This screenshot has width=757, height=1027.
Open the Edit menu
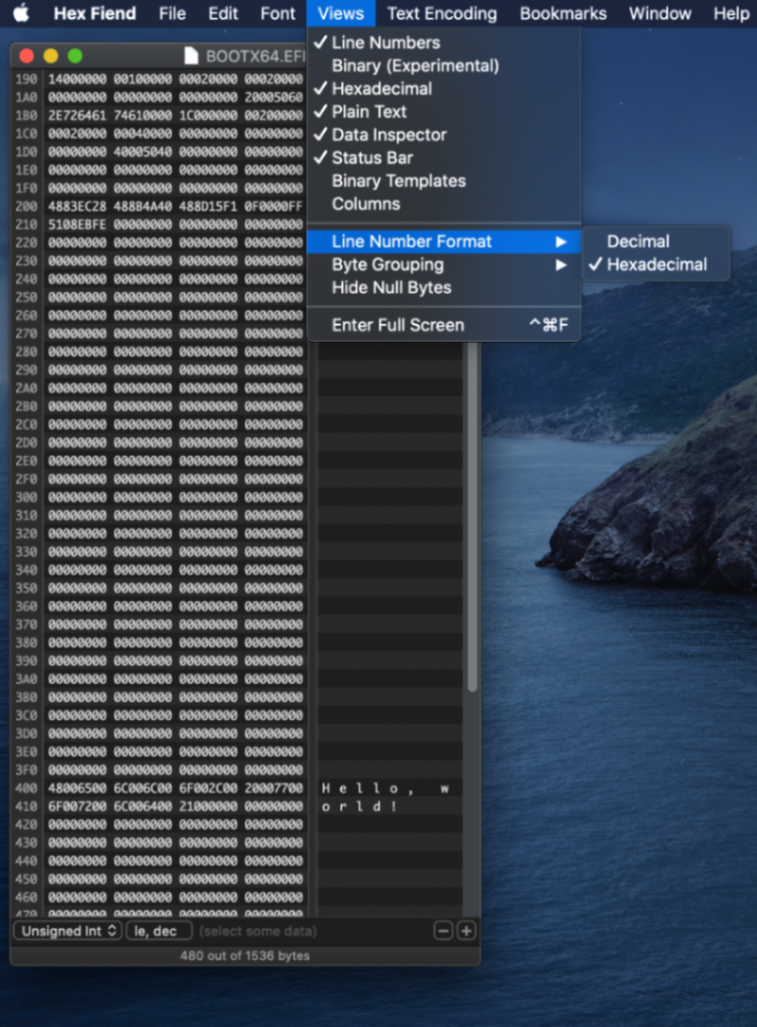pyautogui.click(x=223, y=13)
